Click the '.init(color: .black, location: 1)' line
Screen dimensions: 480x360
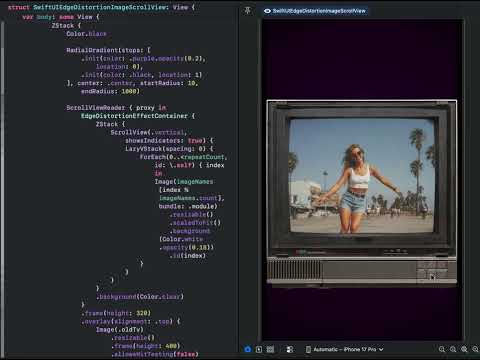coord(141,75)
